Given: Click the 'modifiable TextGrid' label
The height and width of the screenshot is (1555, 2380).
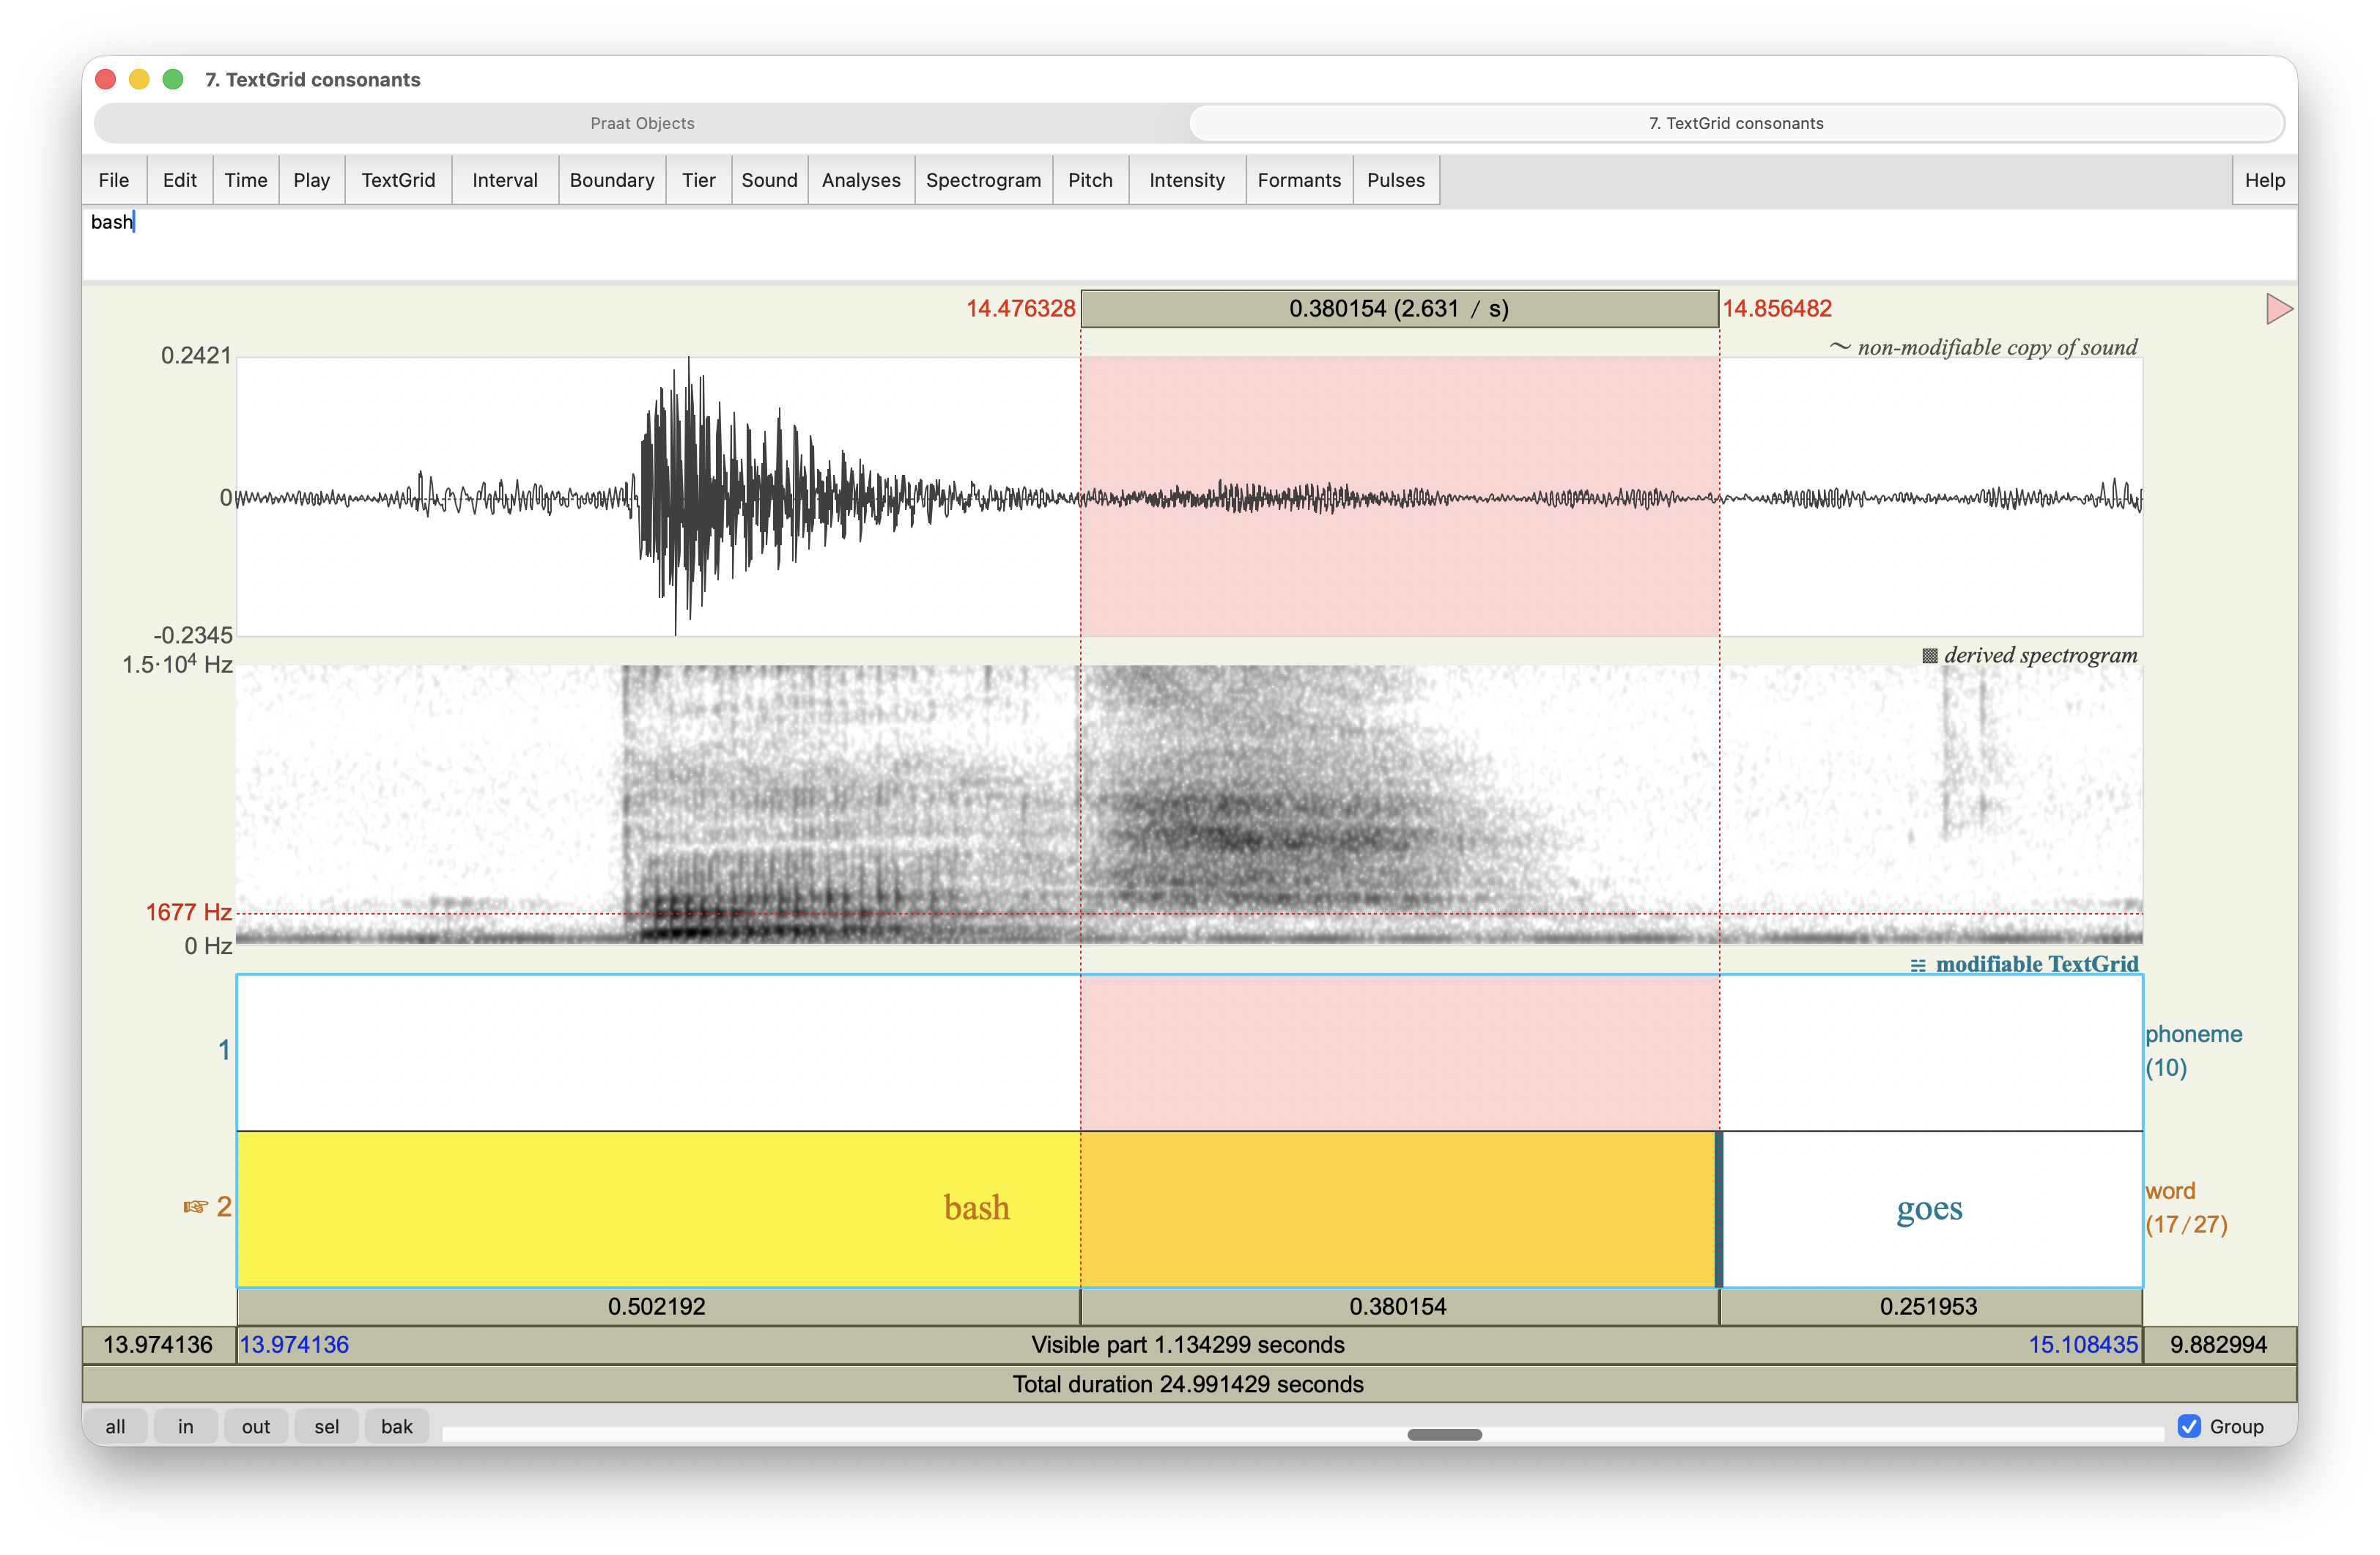Looking at the screenshot, I should pos(2025,964).
